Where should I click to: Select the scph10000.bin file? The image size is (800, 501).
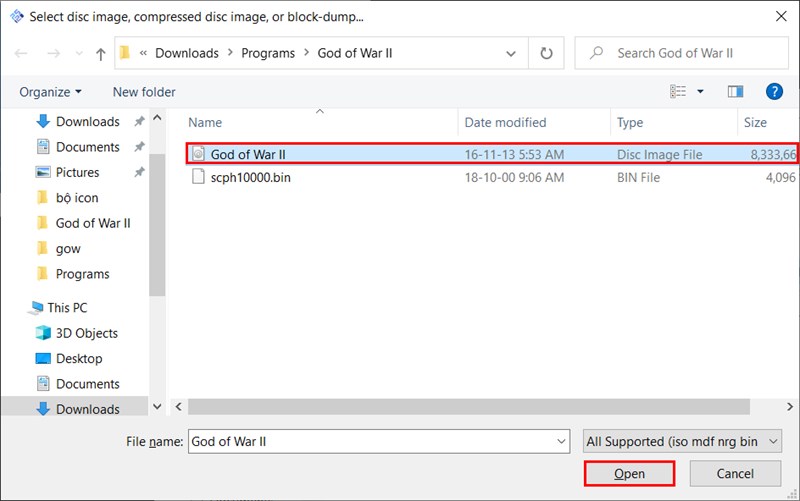[x=492, y=178]
